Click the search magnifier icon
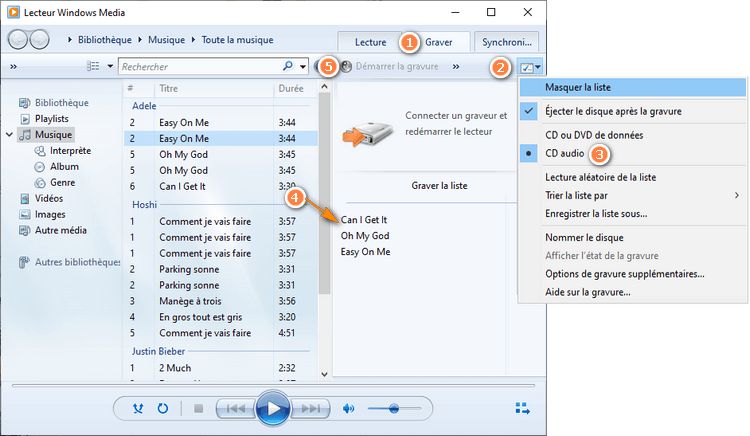This screenshot has height=436, width=750. pos(287,66)
